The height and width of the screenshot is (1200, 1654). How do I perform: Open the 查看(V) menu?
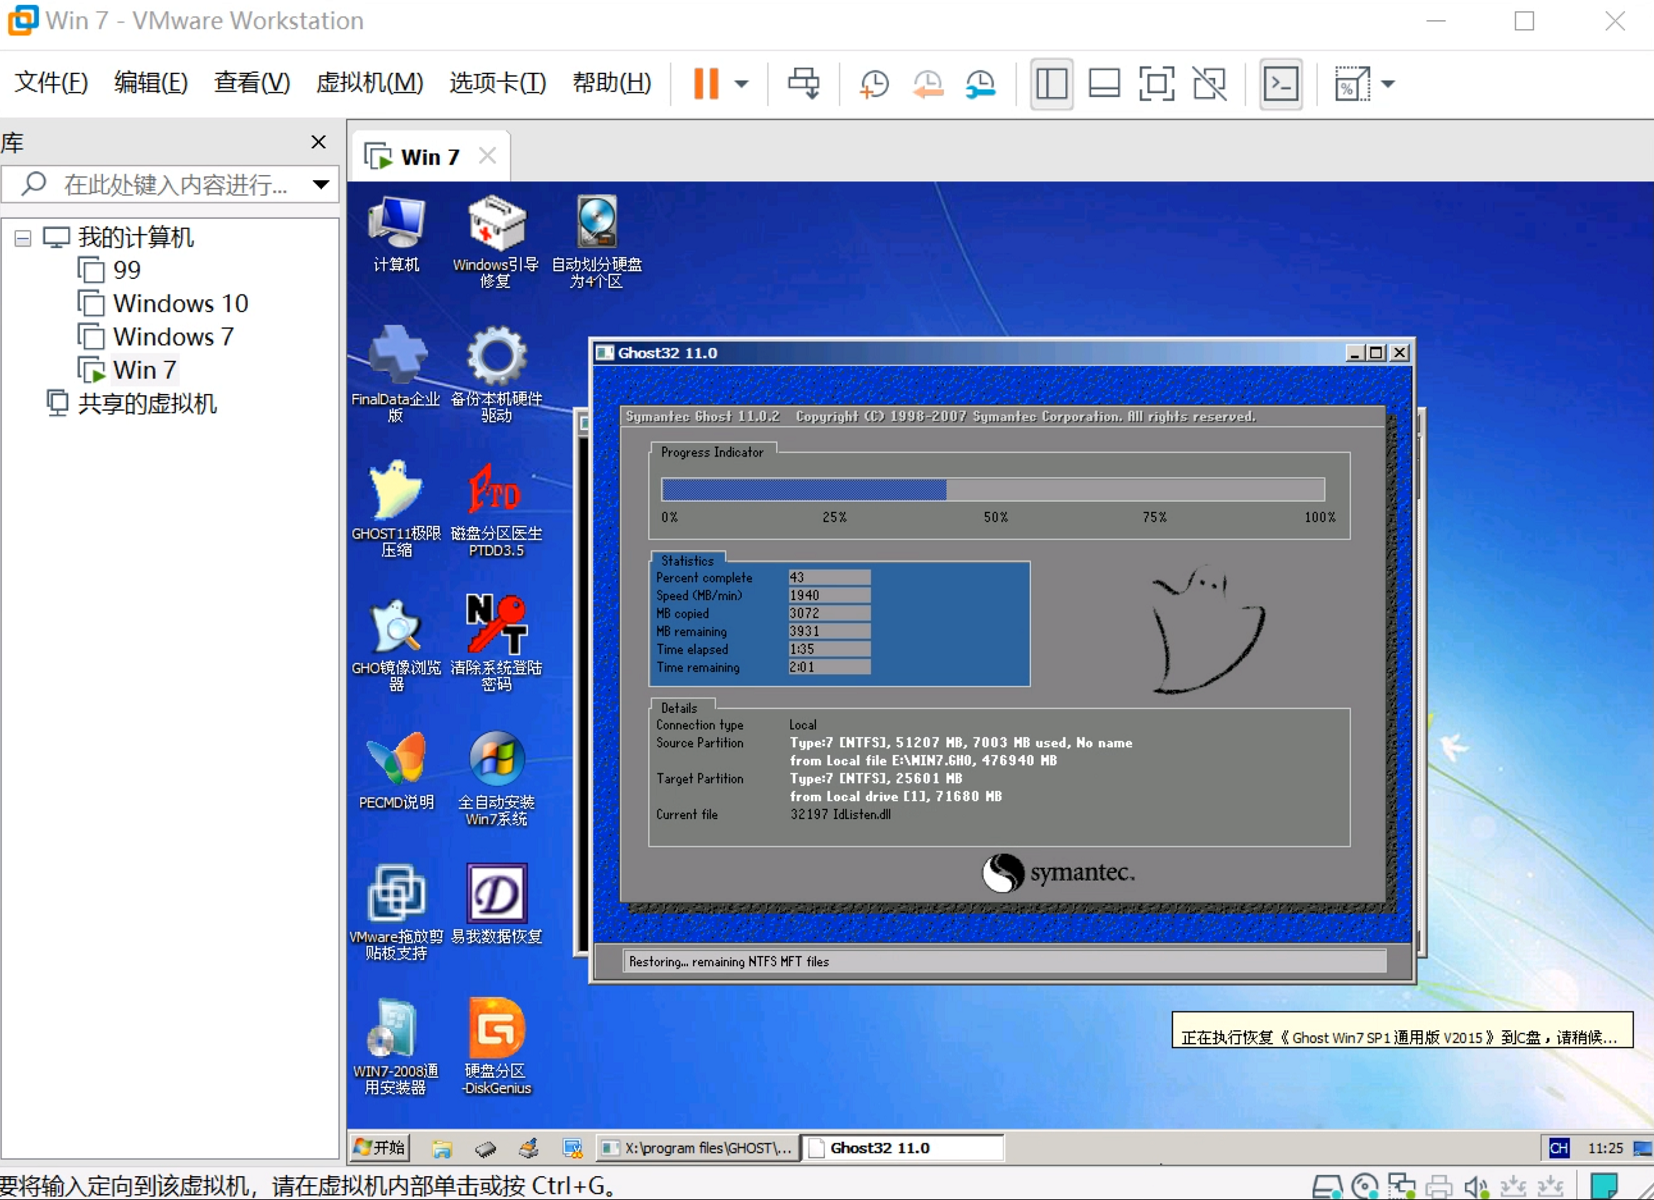click(x=252, y=83)
